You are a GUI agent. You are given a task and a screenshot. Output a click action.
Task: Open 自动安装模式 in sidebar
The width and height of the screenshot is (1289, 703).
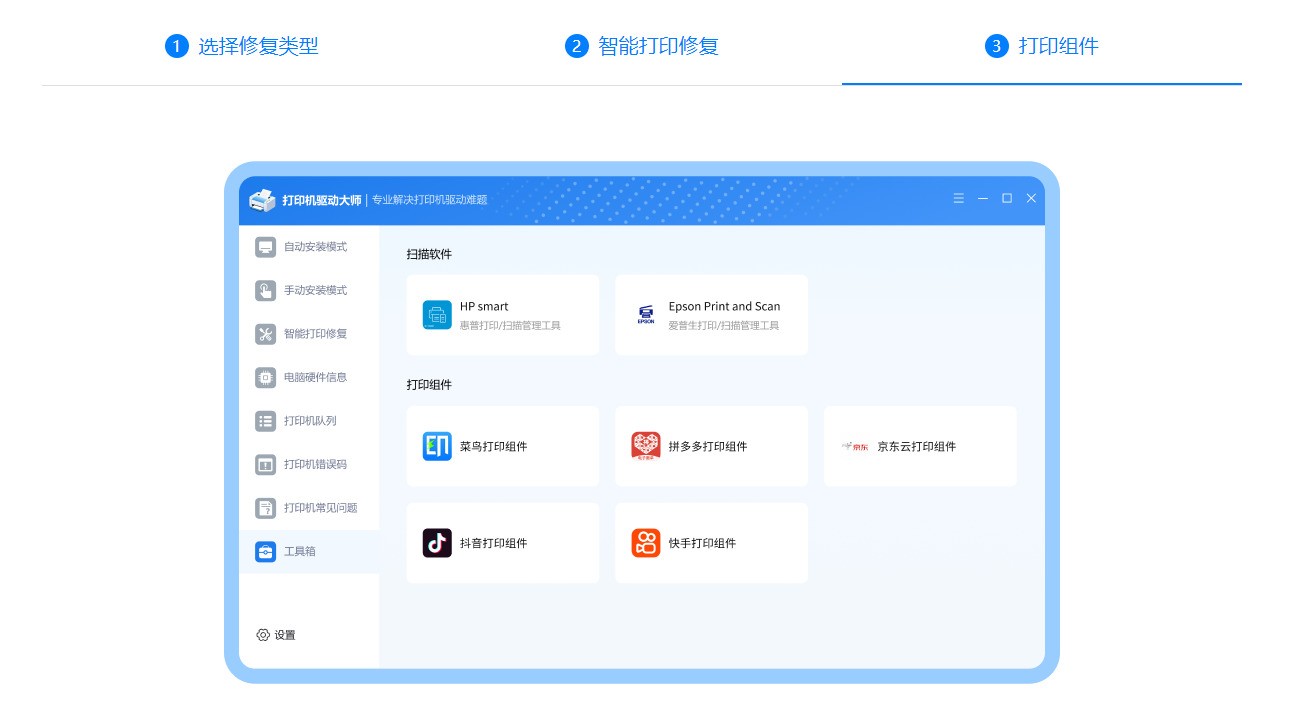click(x=308, y=247)
